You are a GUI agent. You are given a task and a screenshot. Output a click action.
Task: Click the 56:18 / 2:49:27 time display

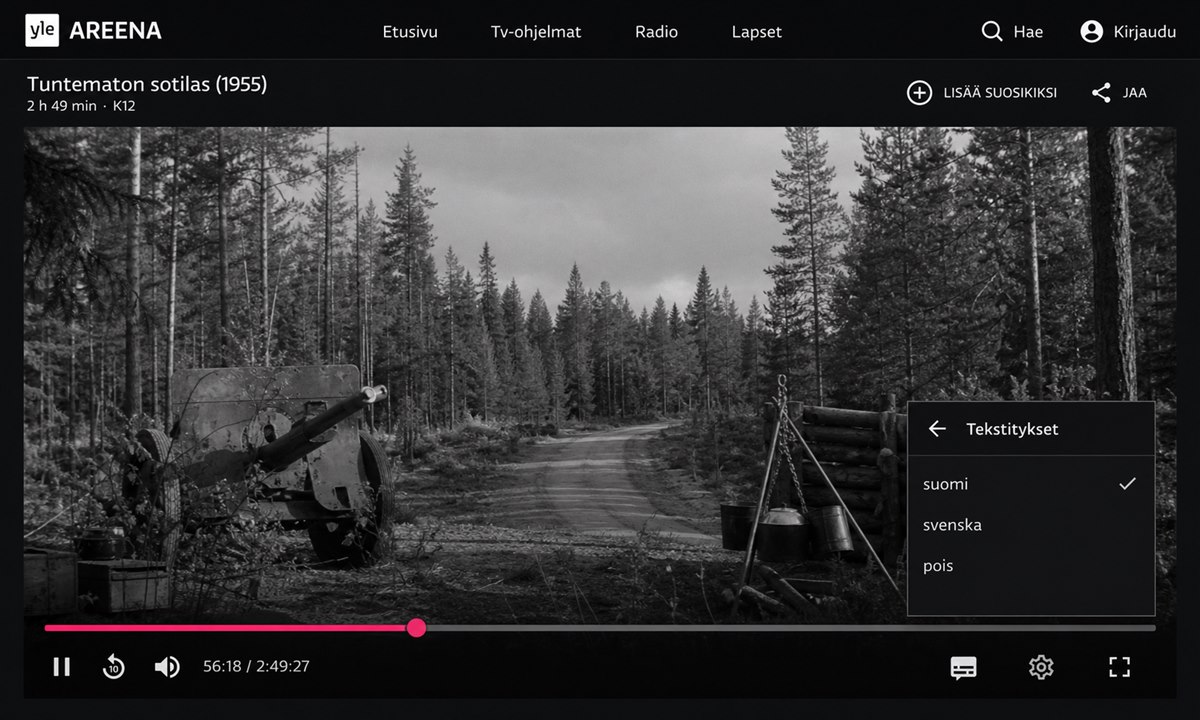[256, 667]
